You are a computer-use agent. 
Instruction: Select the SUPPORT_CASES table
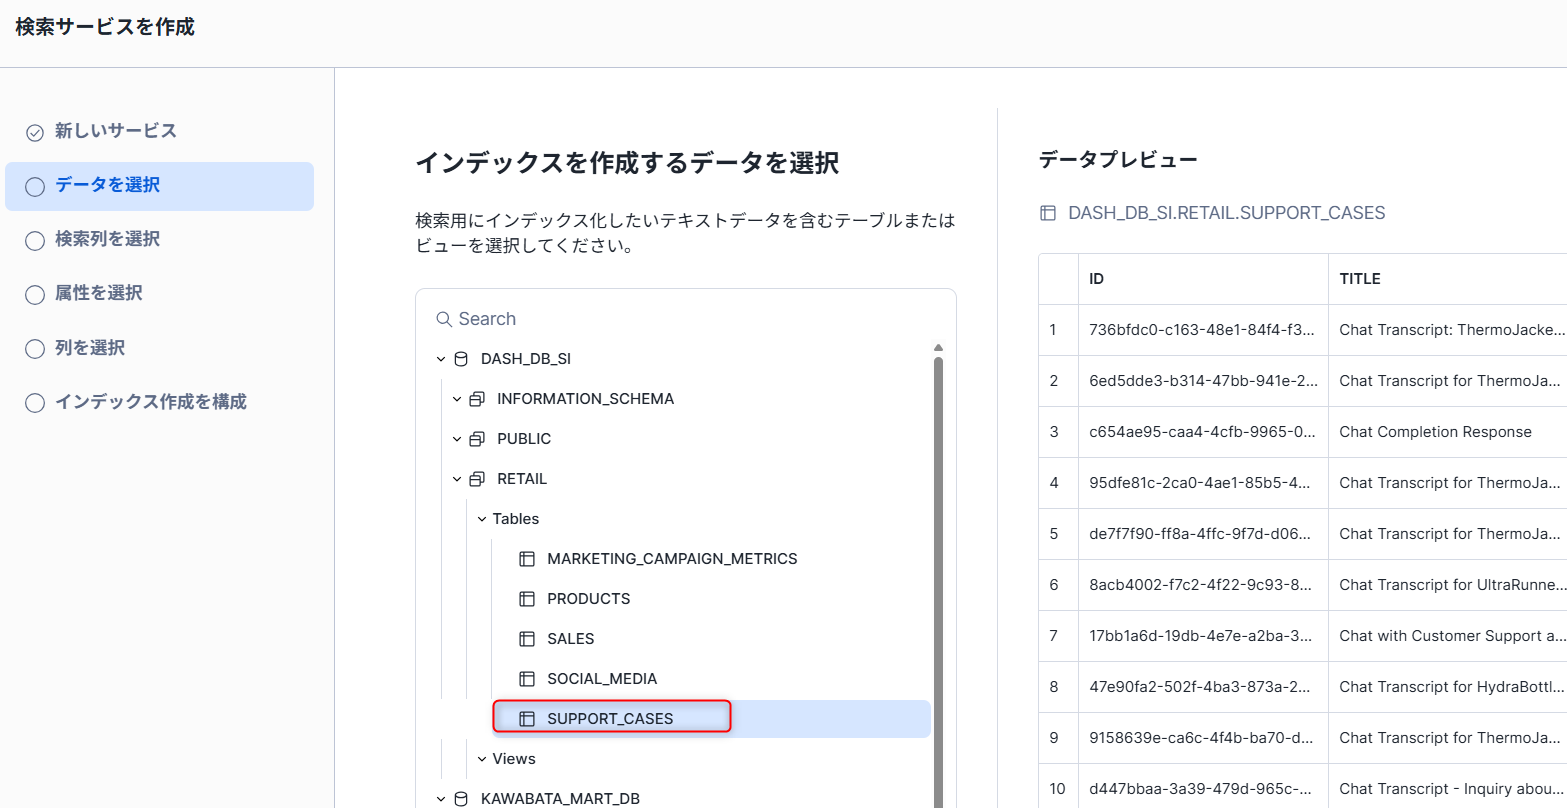(x=610, y=719)
